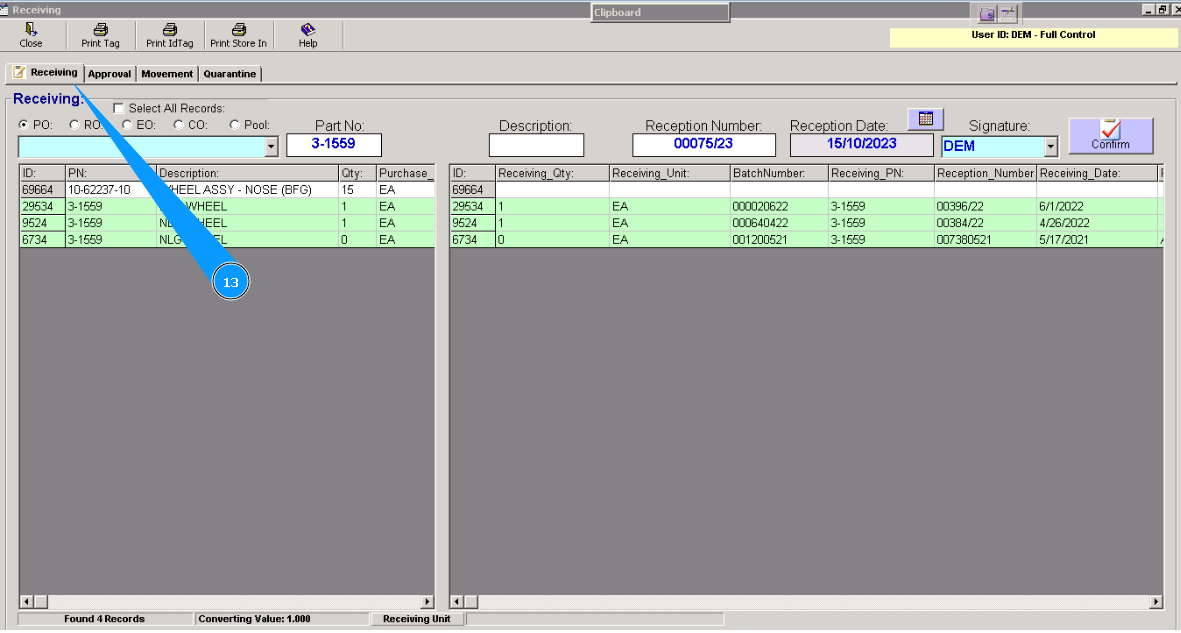
Task: Click into the Part No field
Action: coord(334,145)
